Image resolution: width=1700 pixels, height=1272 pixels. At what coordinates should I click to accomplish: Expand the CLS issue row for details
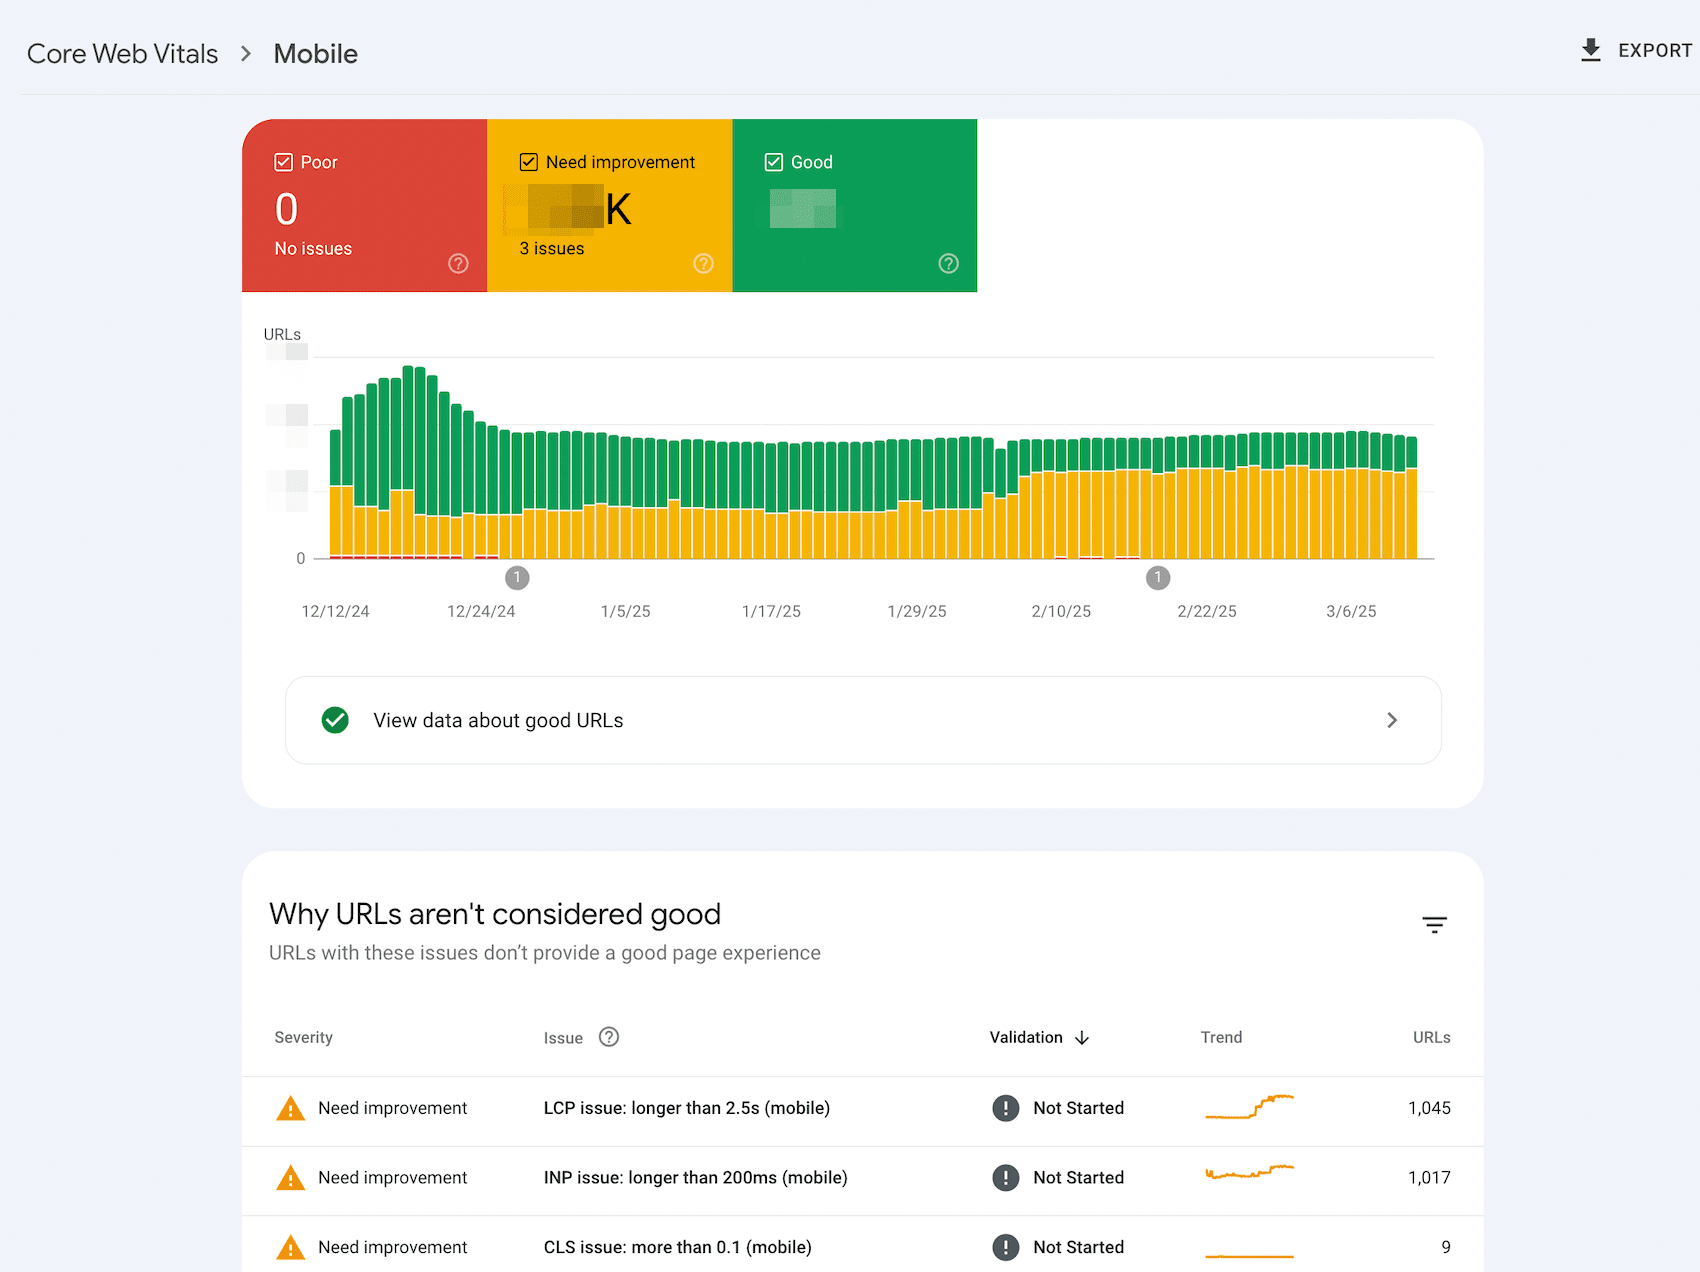[677, 1247]
